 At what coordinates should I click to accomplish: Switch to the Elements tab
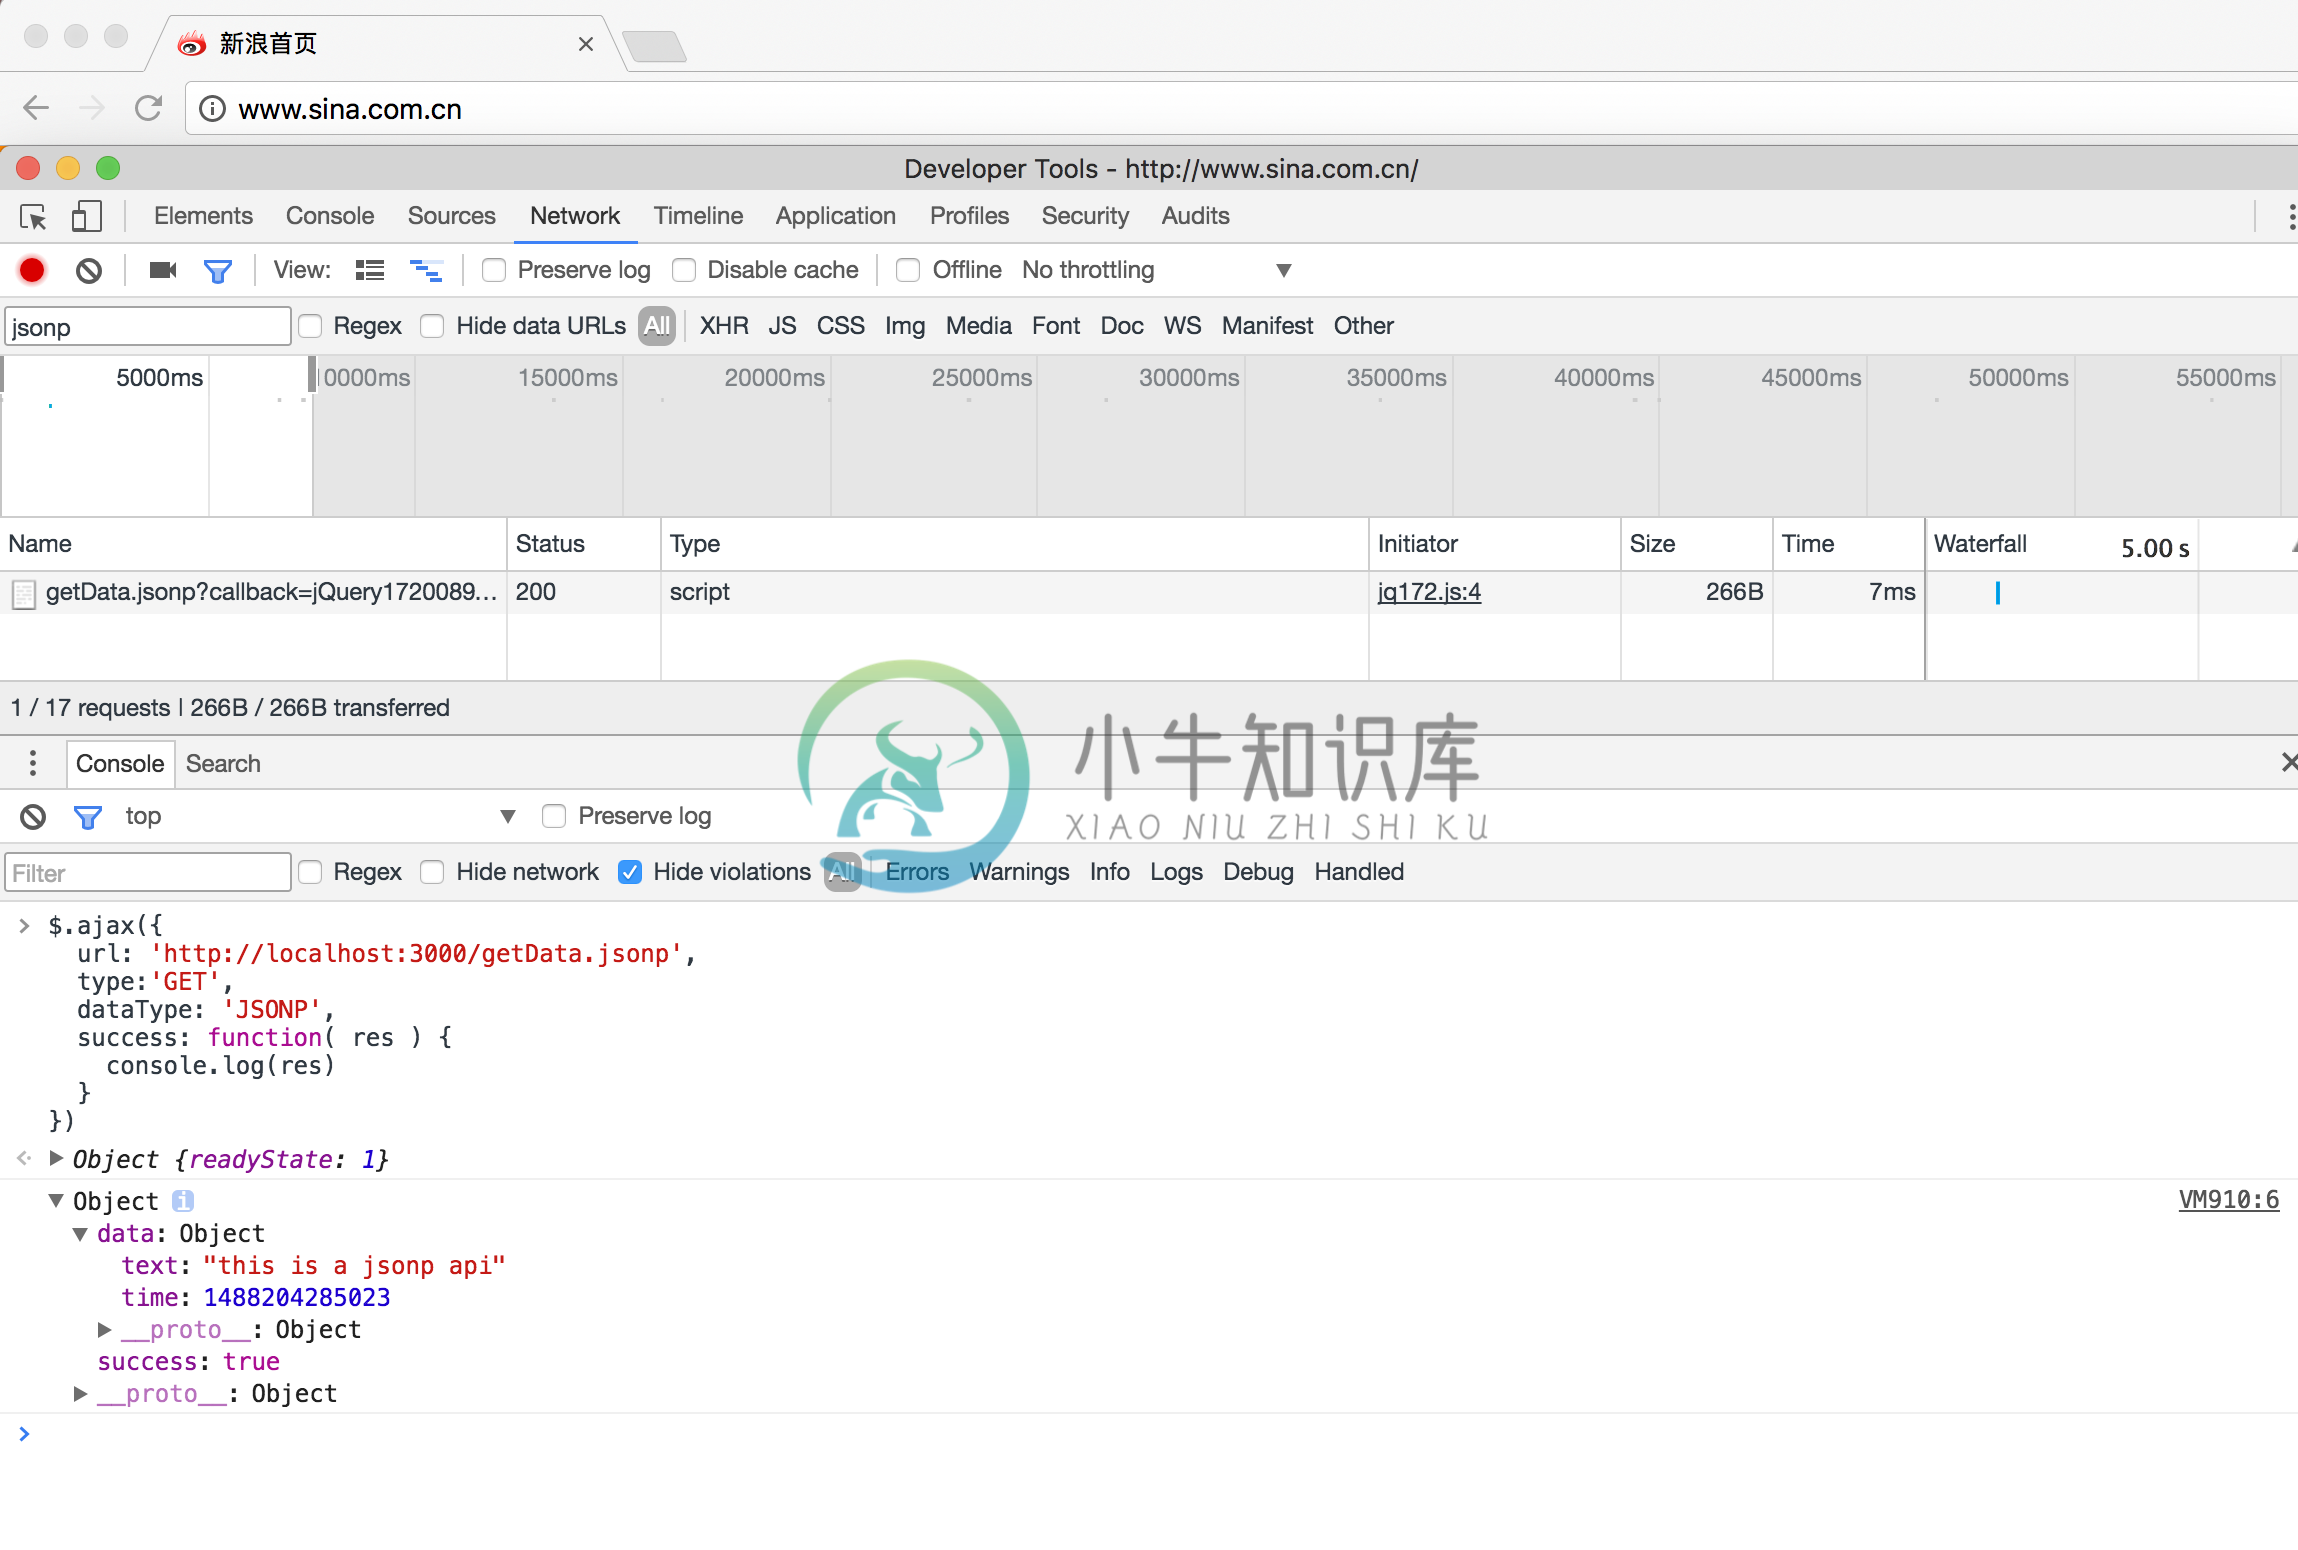[203, 216]
